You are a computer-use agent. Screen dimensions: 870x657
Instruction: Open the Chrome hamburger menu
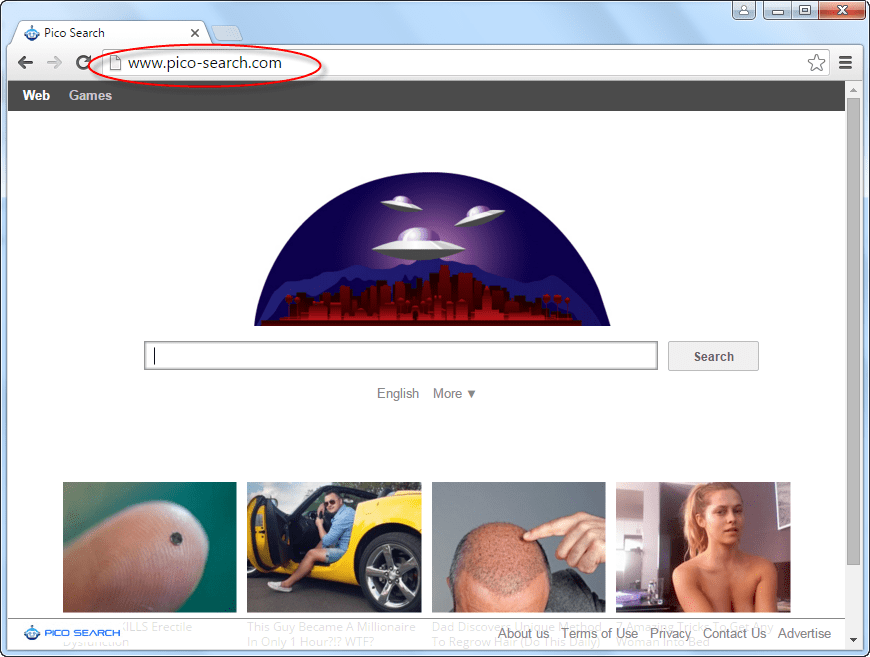(x=846, y=63)
